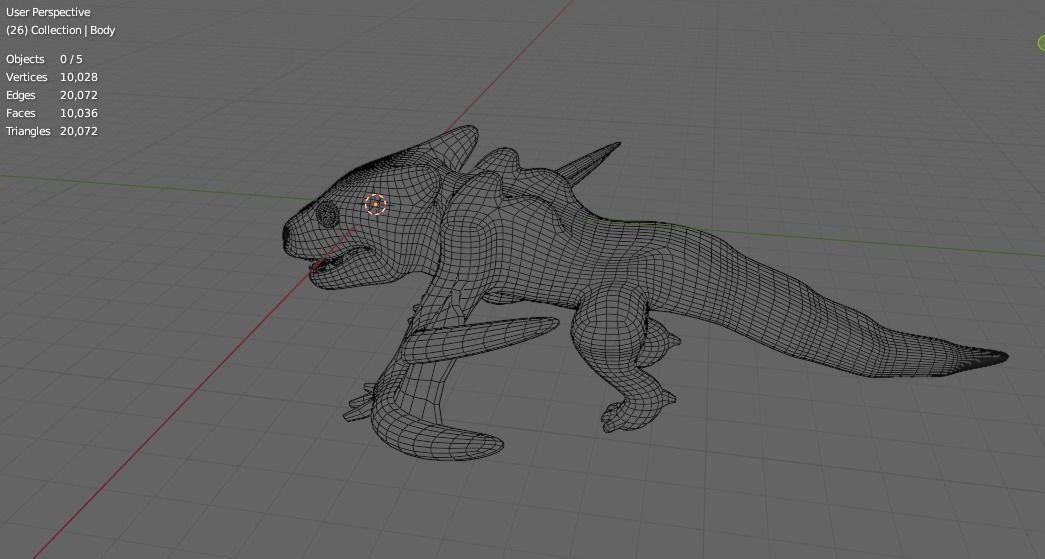Click the '(26) Collection | Body' overlay text
The image size is (1045, 559).
[61, 30]
